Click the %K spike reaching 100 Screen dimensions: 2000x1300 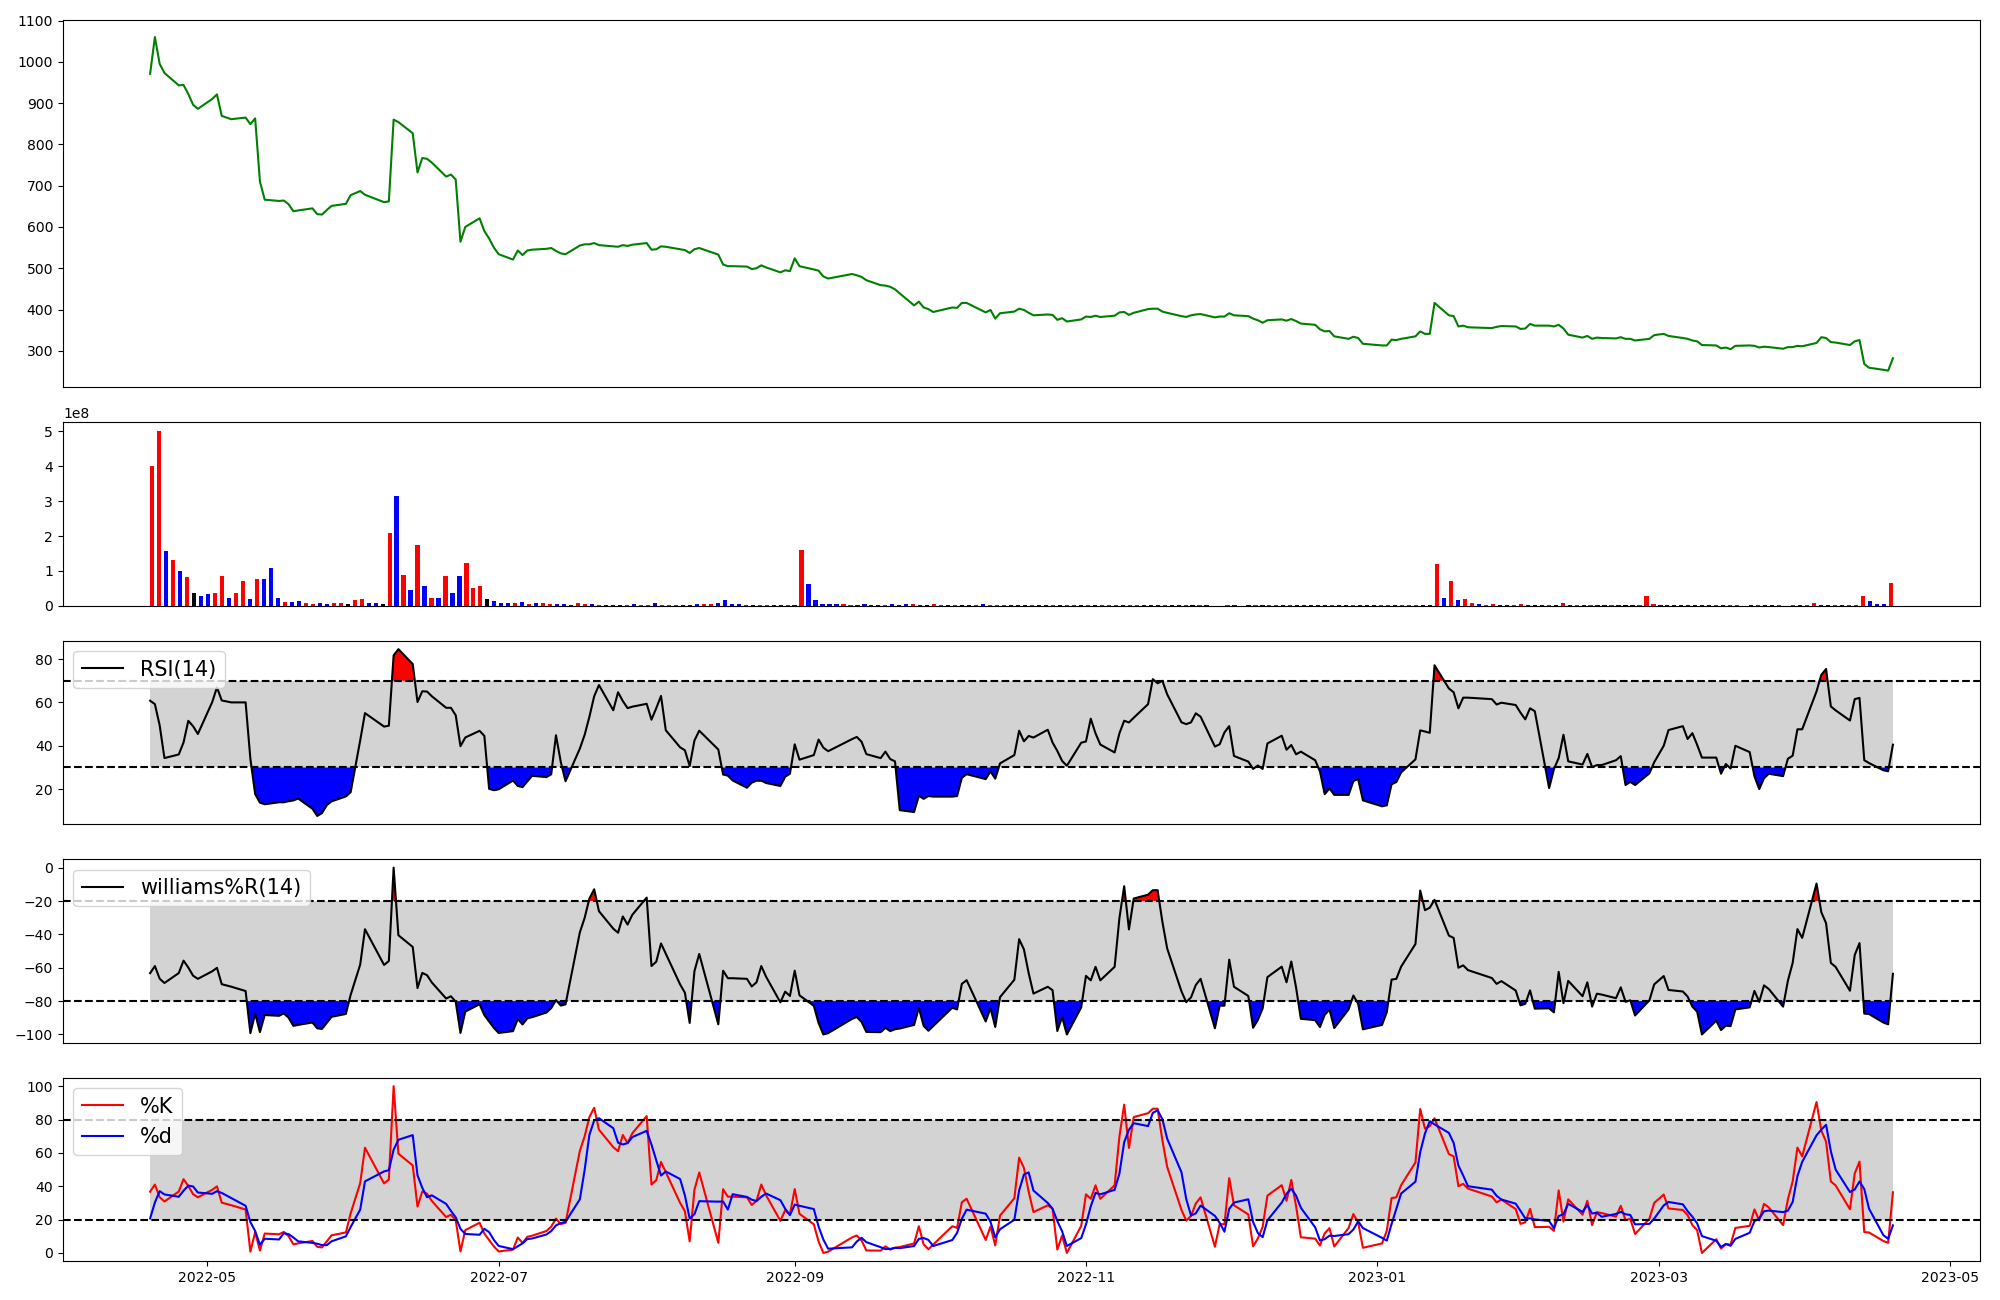[393, 1088]
